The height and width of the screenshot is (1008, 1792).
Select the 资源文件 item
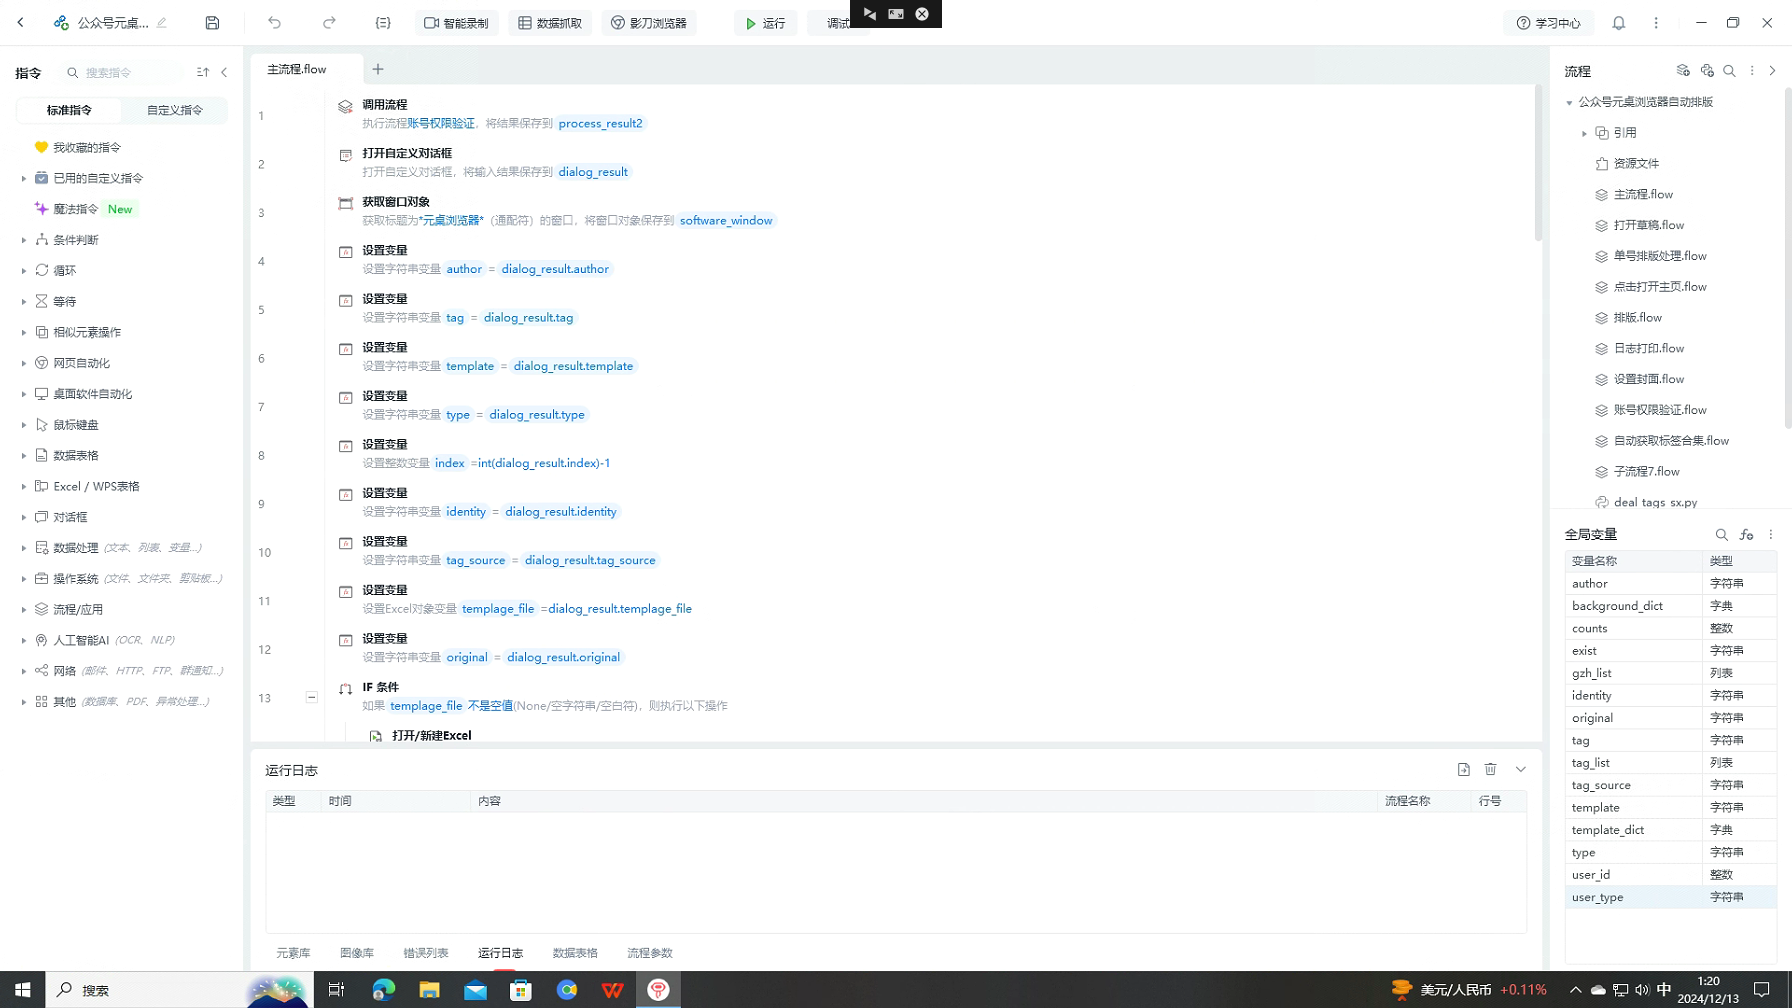[1636, 163]
